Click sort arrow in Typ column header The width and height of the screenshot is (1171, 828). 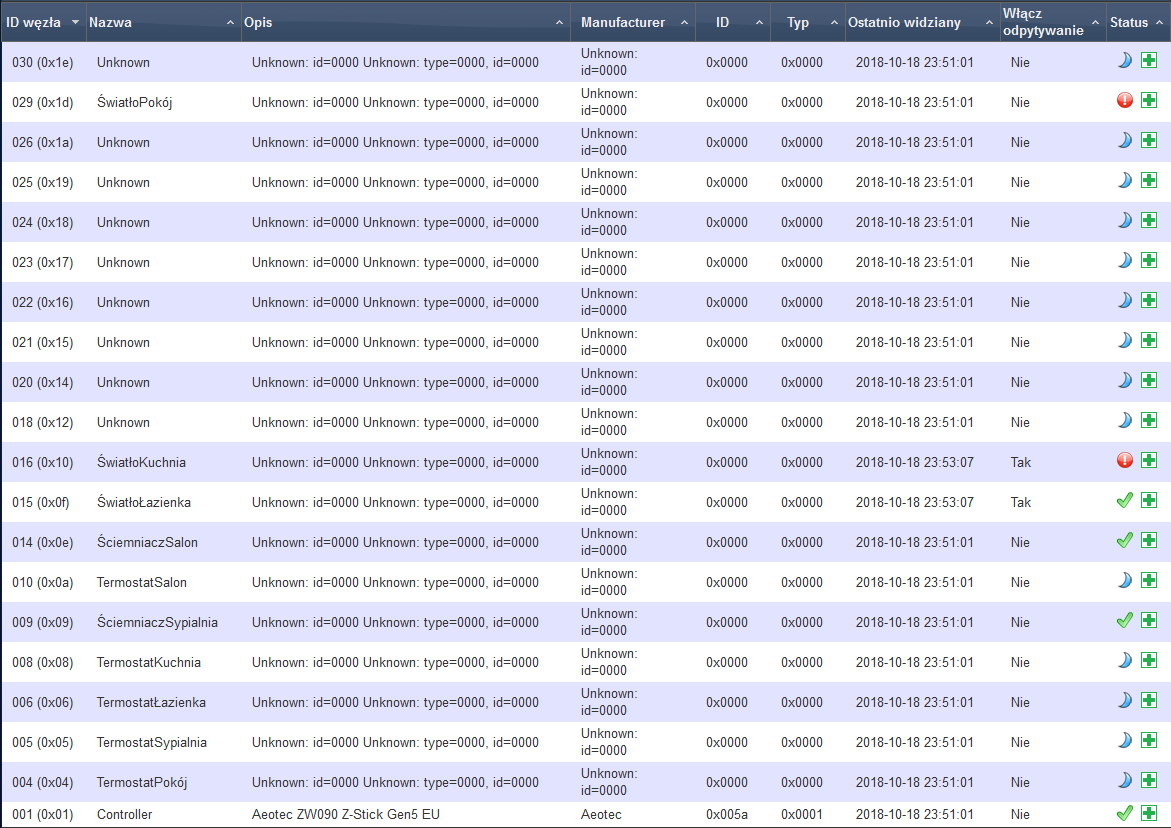point(834,22)
